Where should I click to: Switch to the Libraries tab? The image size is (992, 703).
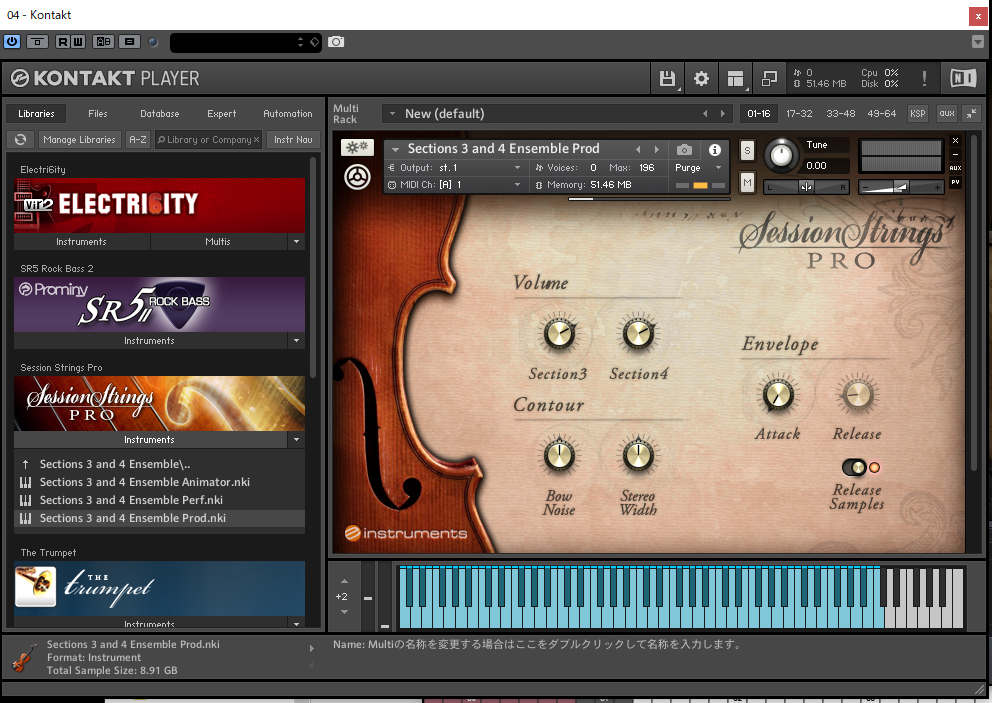[x=36, y=114]
